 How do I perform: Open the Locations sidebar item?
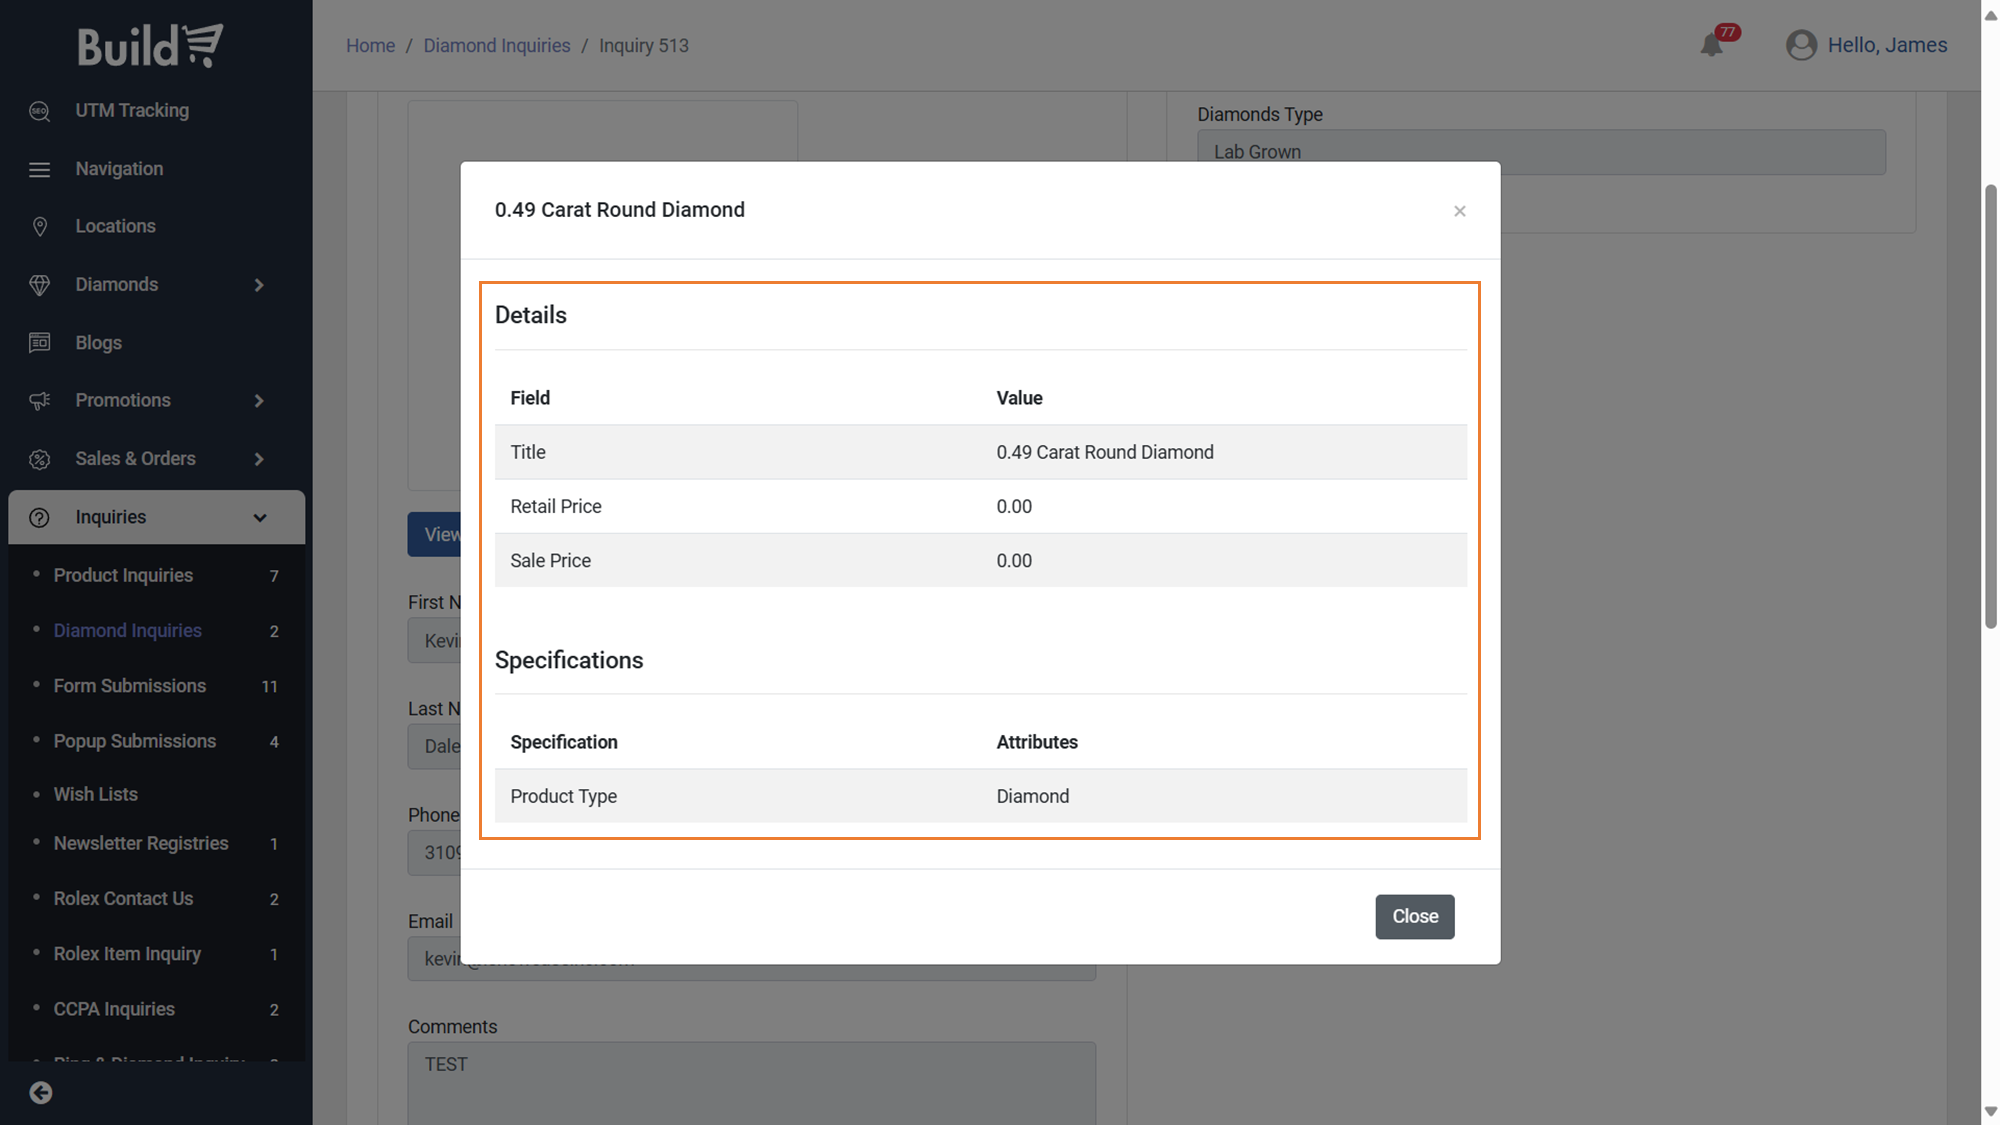pyautogui.click(x=115, y=226)
